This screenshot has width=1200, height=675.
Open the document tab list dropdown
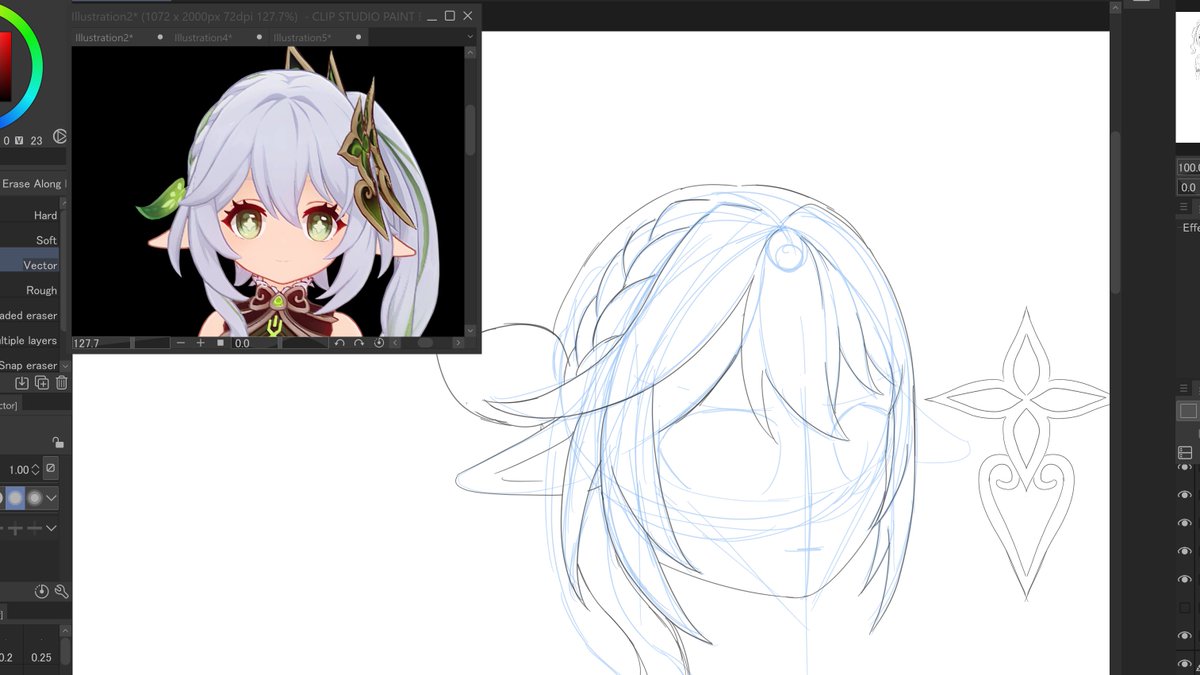tap(470, 37)
